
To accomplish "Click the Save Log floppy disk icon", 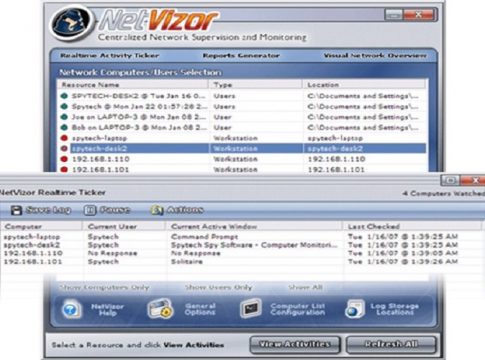I will click(16, 210).
